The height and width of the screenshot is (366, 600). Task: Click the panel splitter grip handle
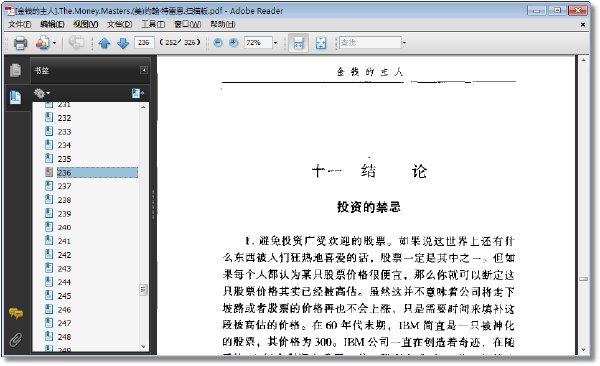(153, 204)
